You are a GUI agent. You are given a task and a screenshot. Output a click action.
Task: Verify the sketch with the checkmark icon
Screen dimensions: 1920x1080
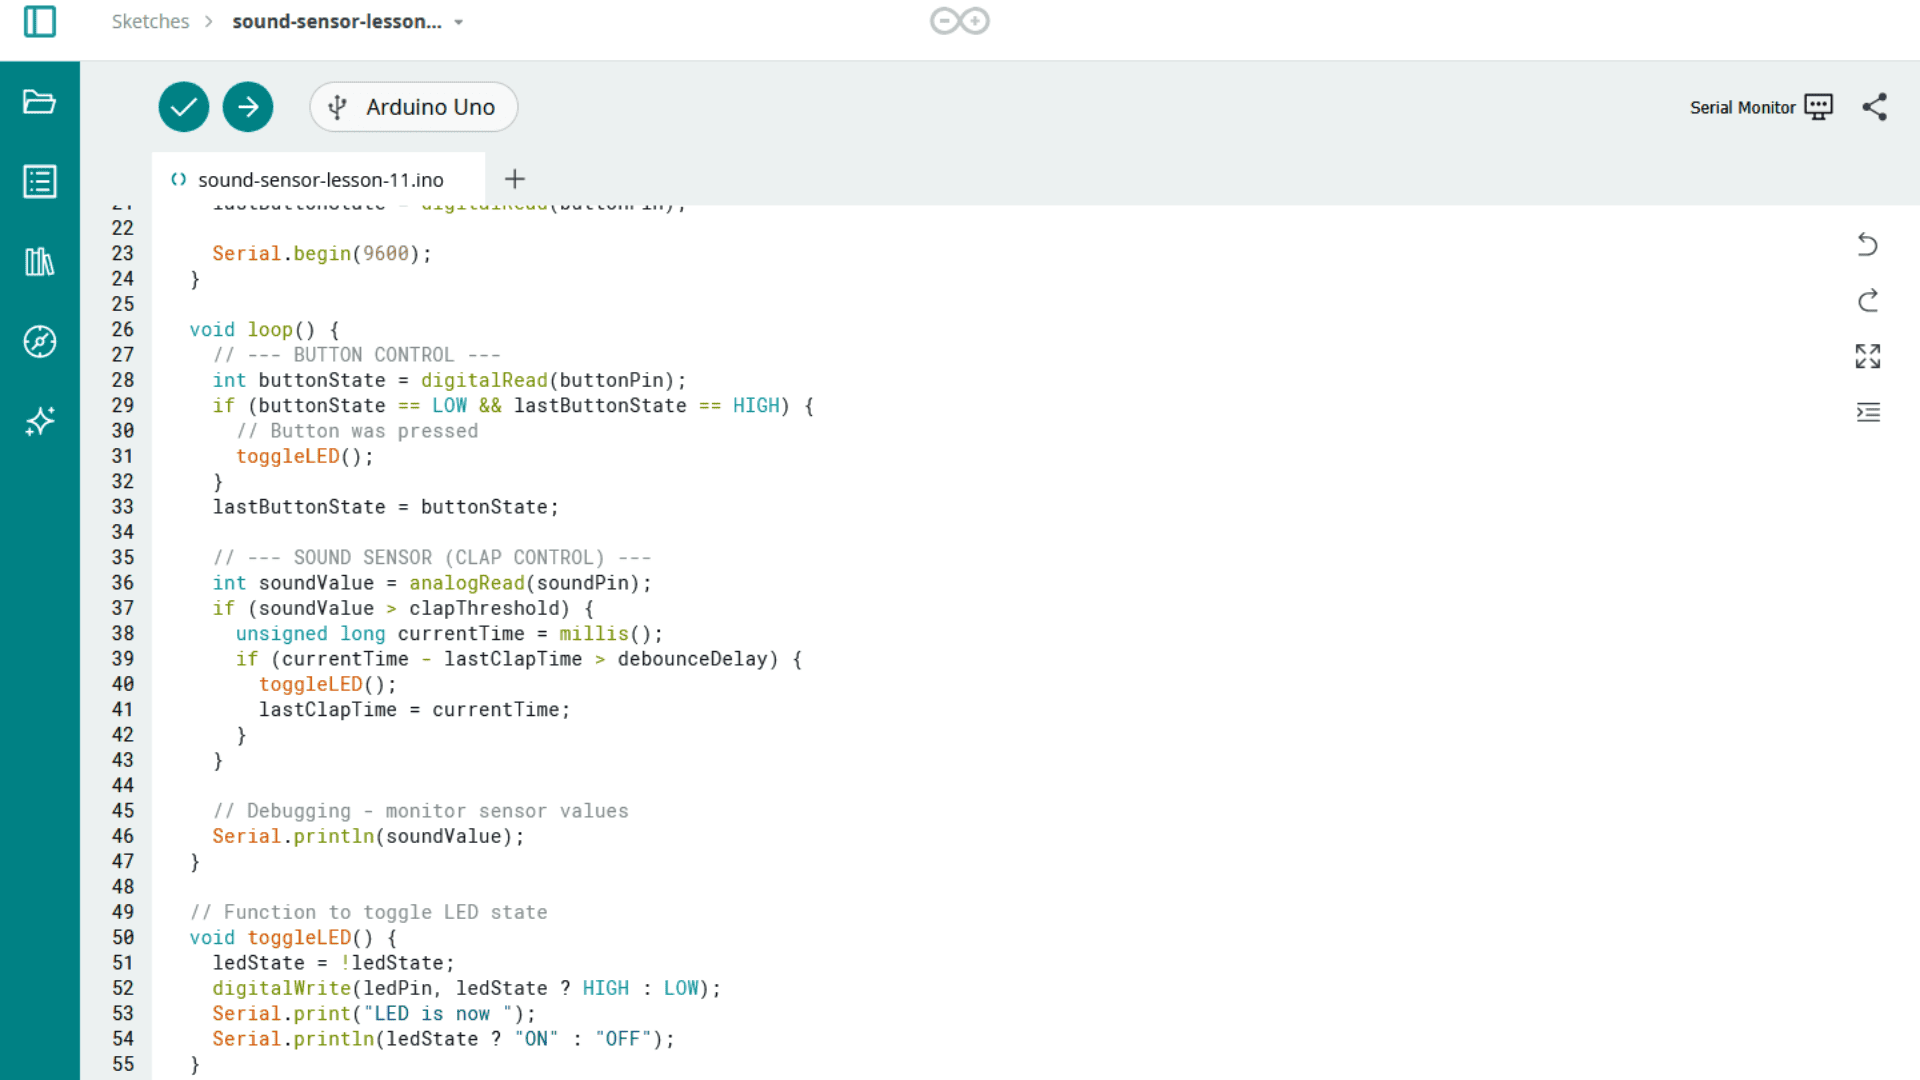(183, 107)
